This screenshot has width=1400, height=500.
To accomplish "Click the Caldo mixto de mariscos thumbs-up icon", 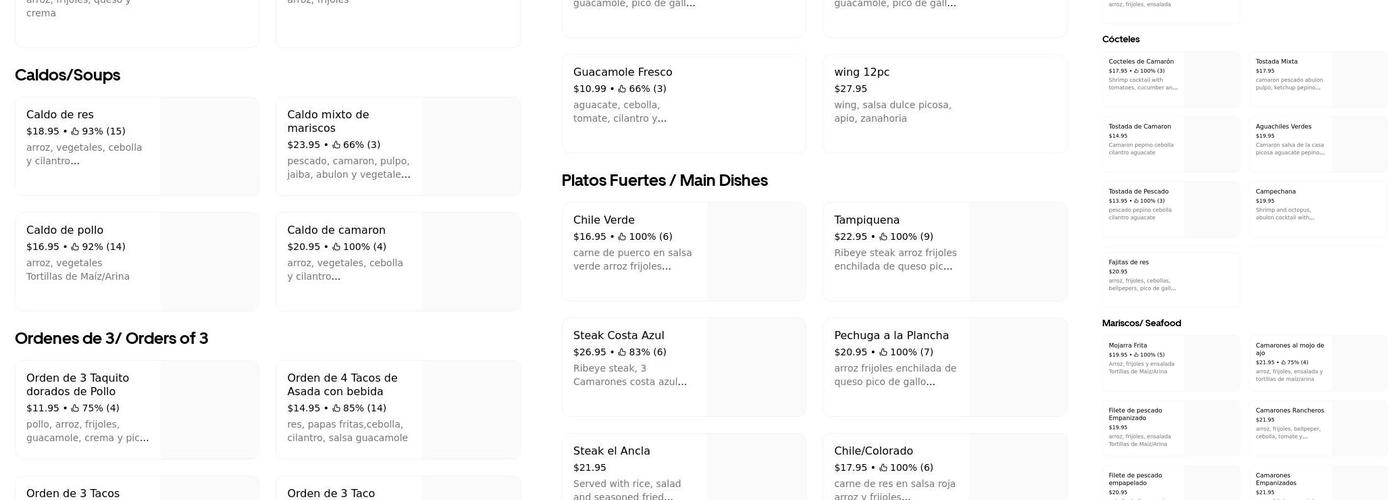I will click(336, 145).
